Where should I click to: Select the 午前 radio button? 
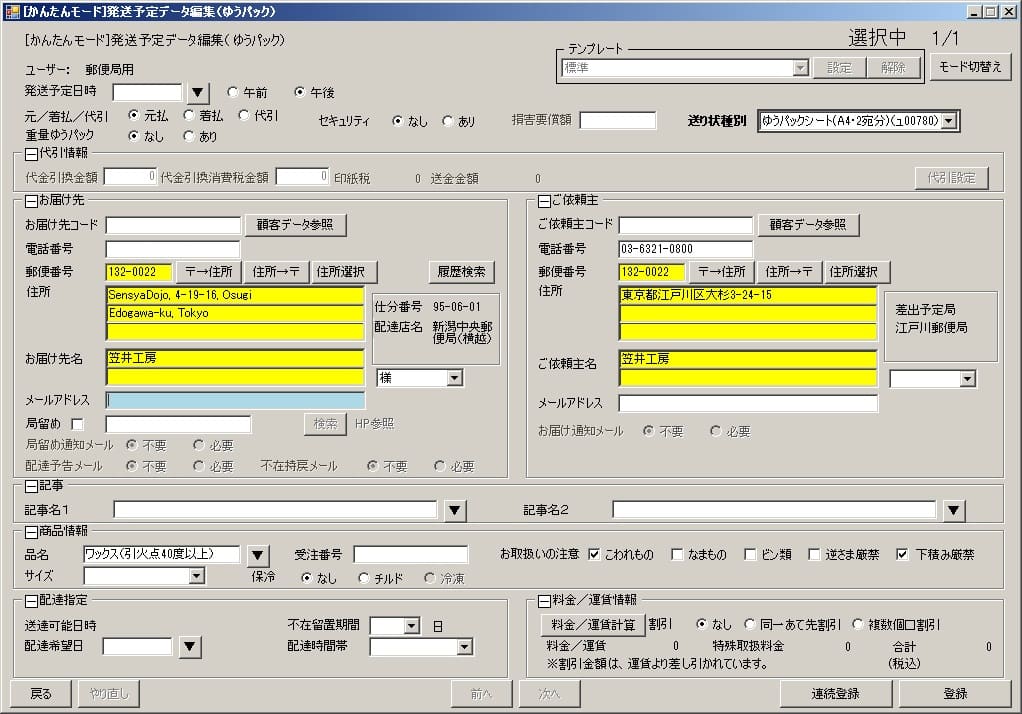234,92
